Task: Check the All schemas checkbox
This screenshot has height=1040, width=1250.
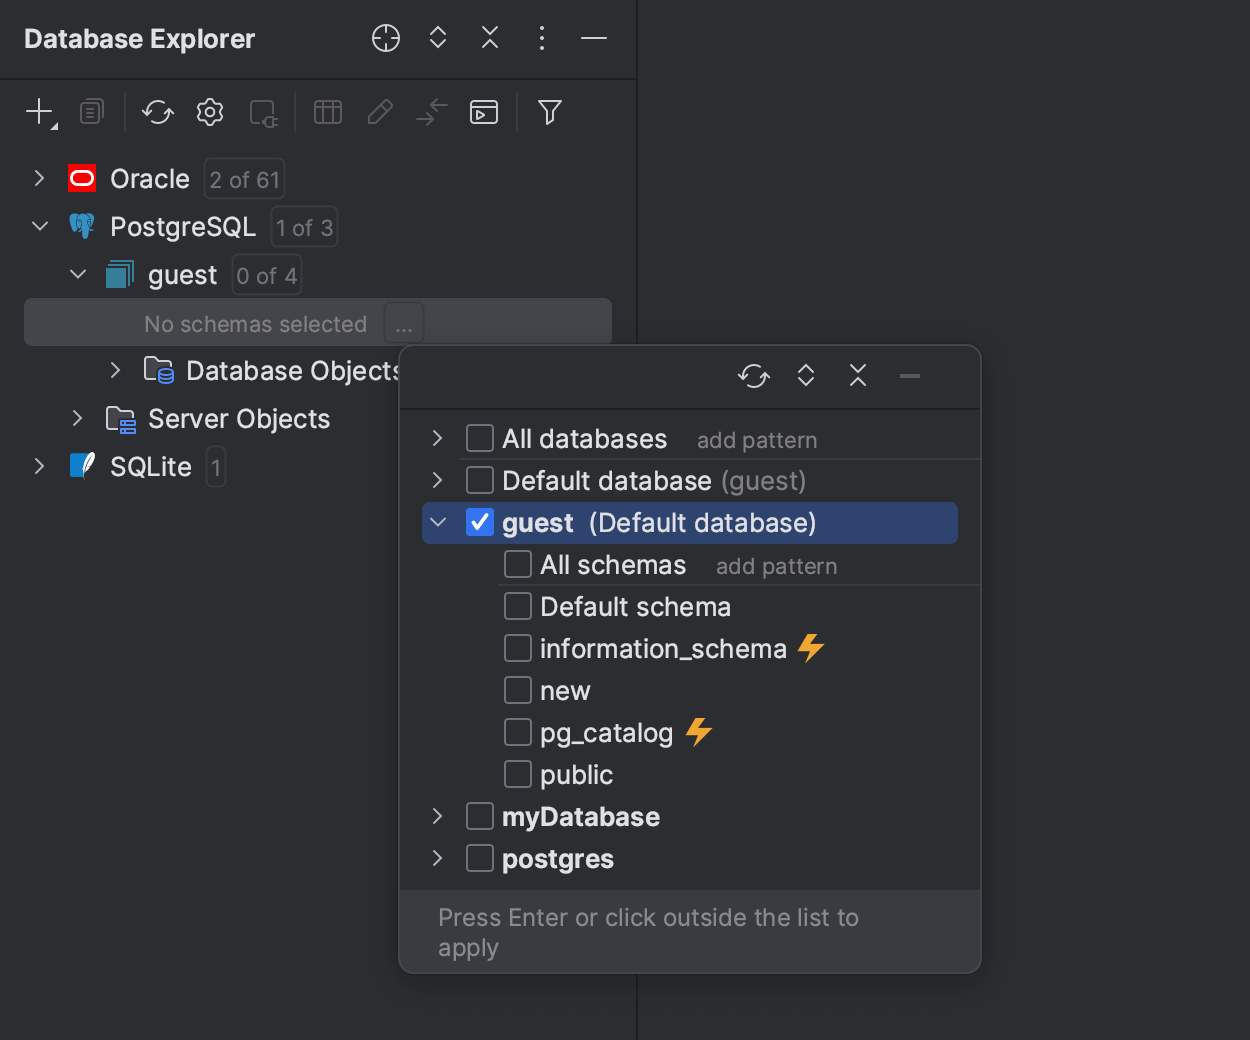Action: point(518,563)
